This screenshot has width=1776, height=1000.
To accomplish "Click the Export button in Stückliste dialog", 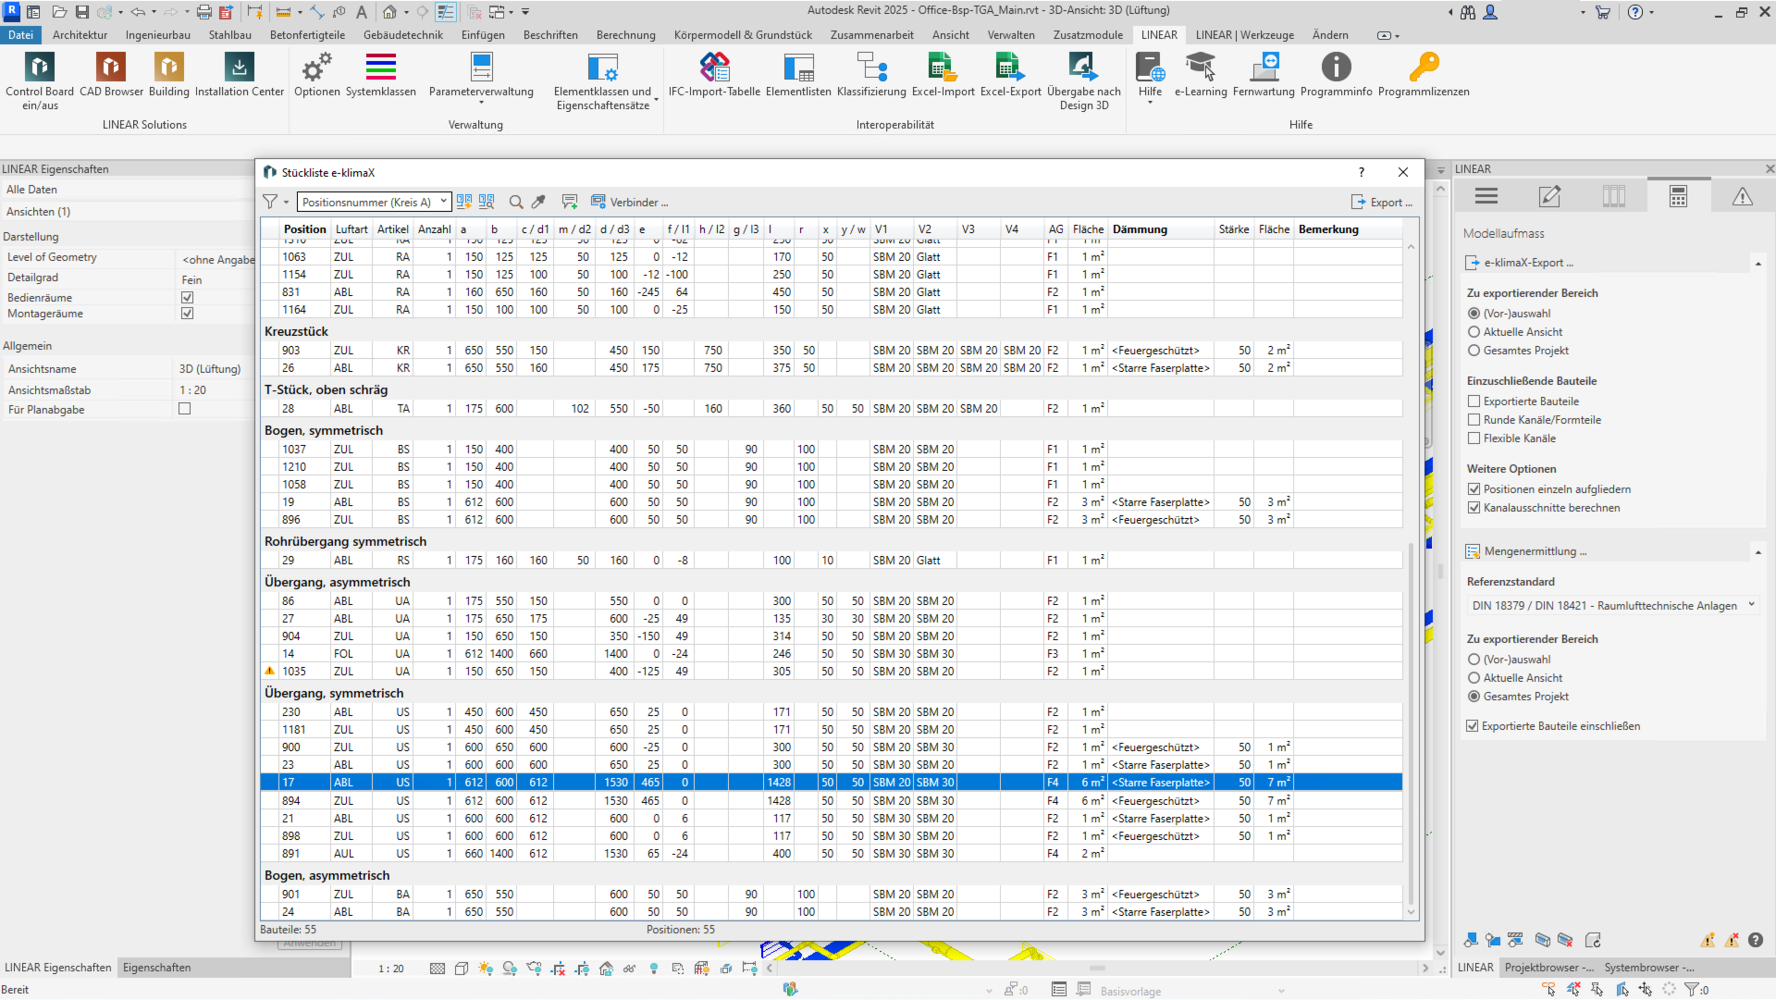I will tap(1381, 202).
